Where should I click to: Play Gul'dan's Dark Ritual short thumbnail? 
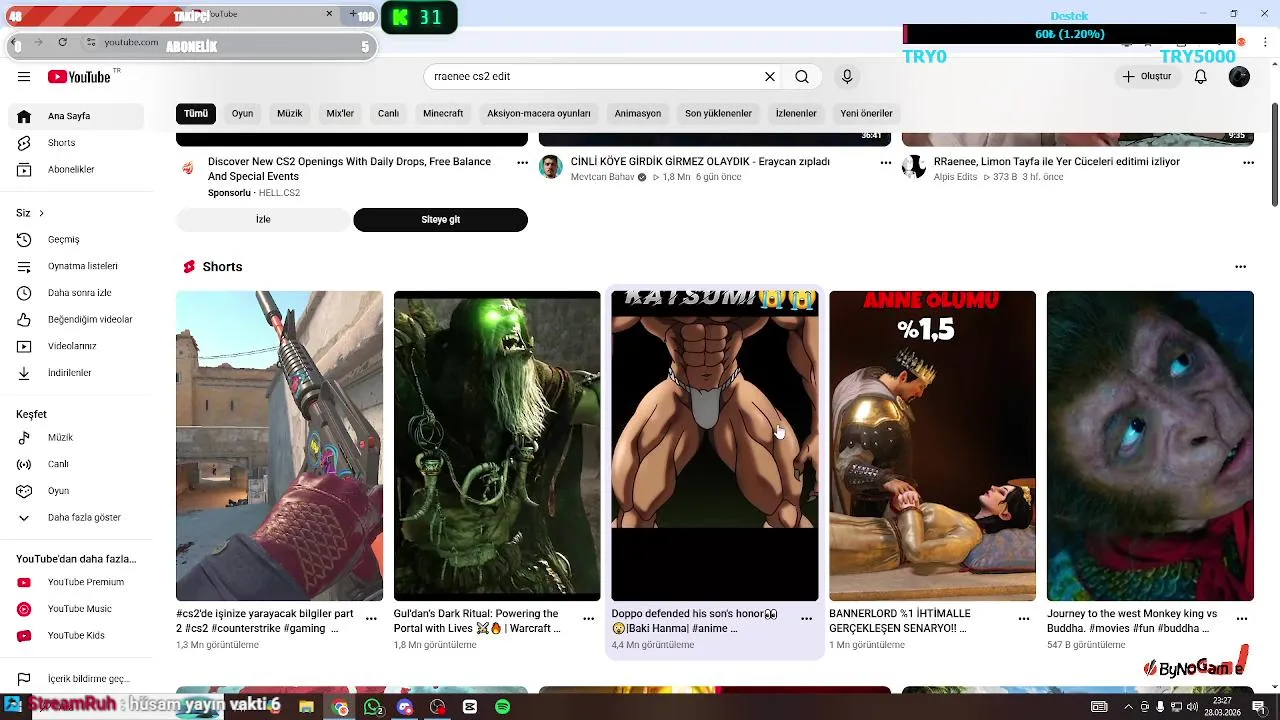[497, 446]
